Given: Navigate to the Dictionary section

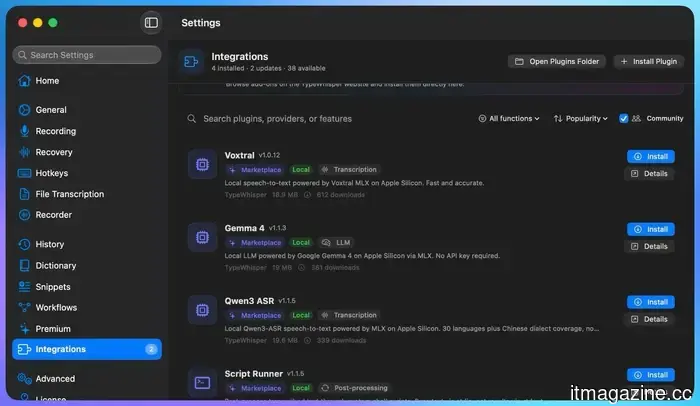Looking at the screenshot, I should click(87, 265).
